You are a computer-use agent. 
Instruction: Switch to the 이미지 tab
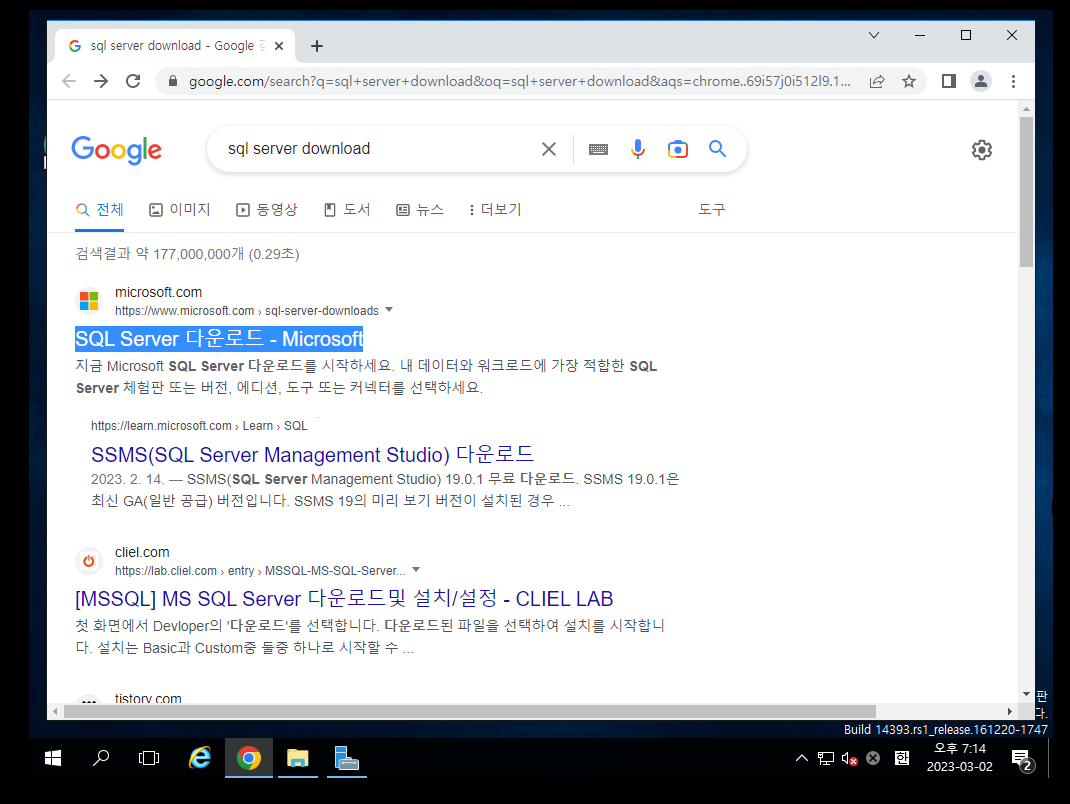tap(179, 210)
